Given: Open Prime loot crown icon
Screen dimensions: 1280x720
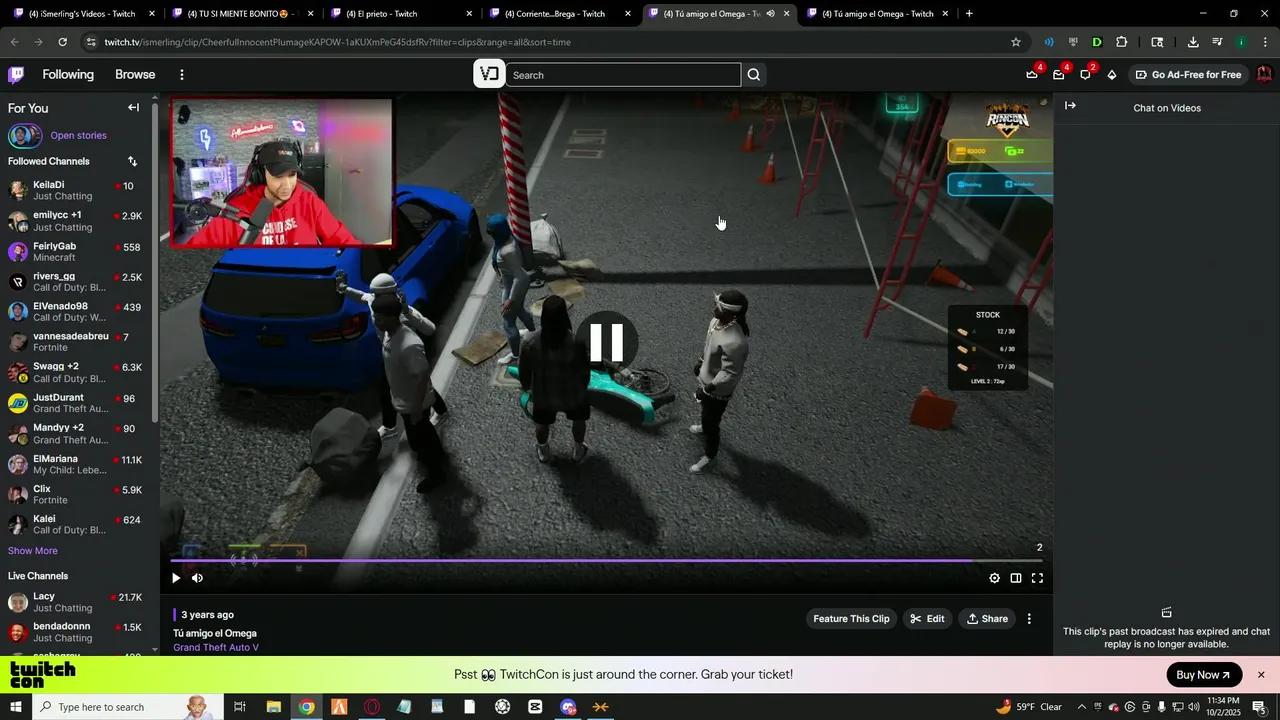Looking at the screenshot, I should 1032,75.
